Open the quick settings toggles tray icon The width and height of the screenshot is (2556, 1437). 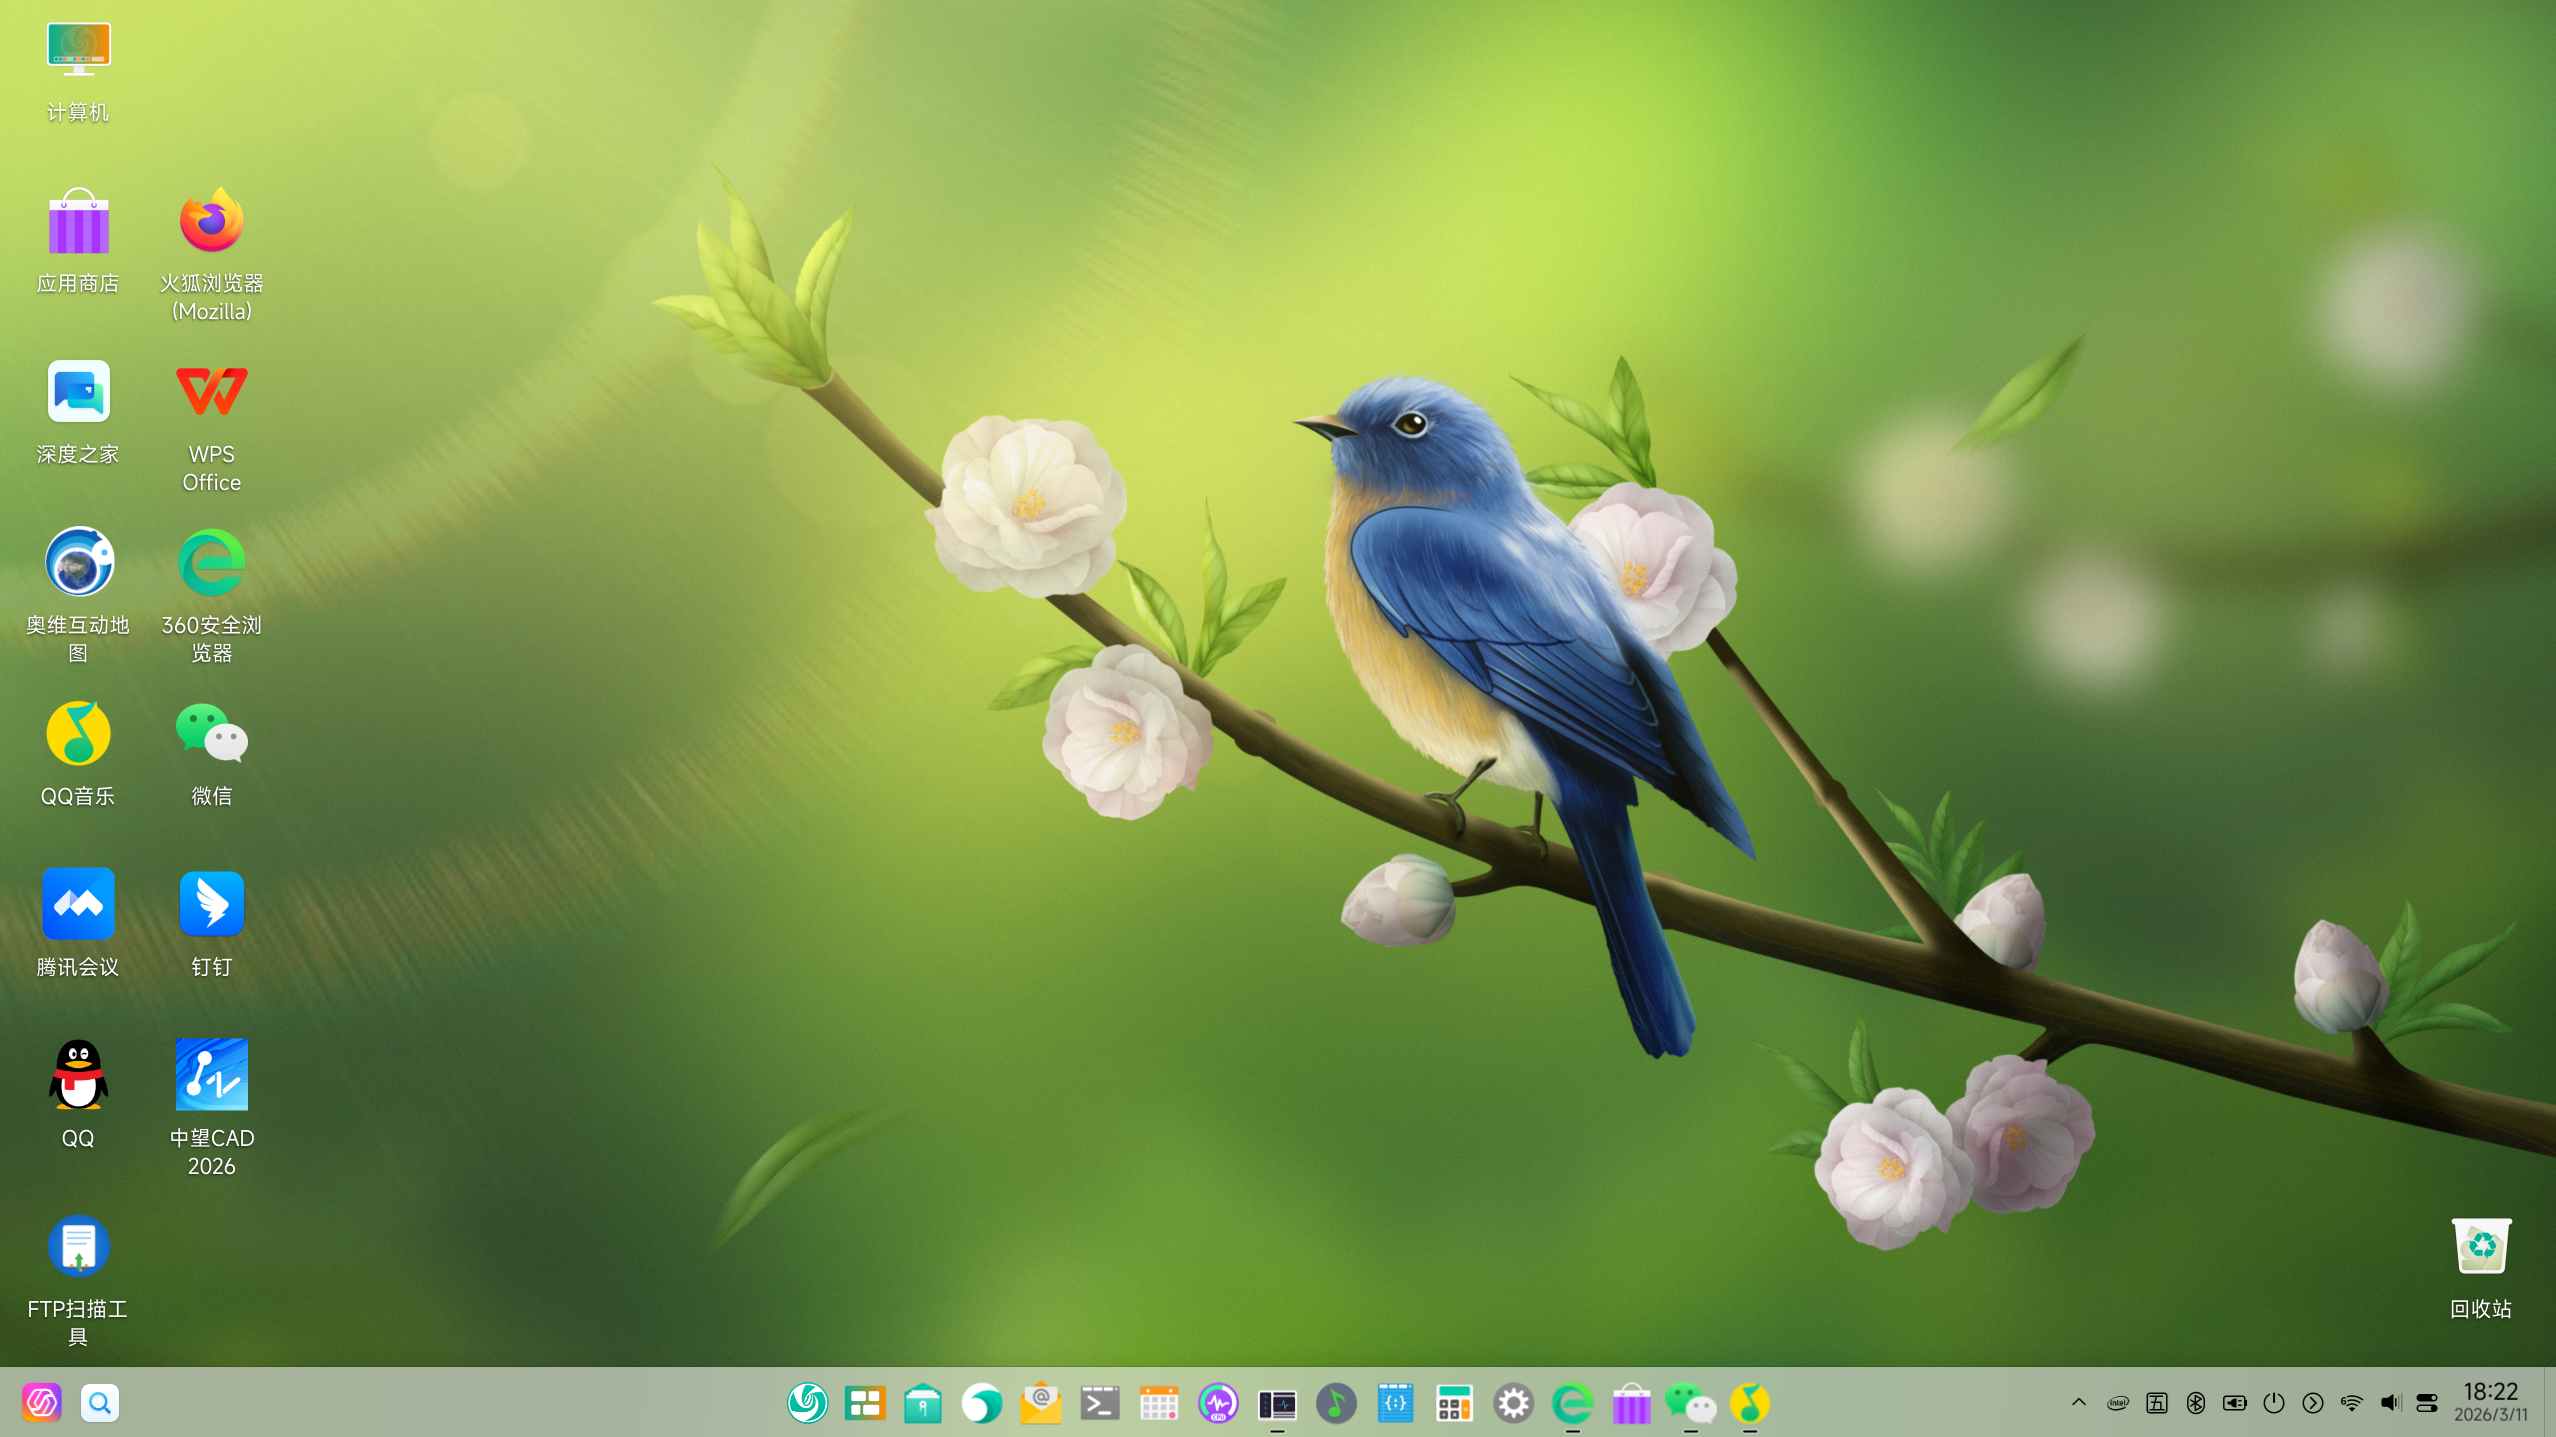tap(2427, 1403)
